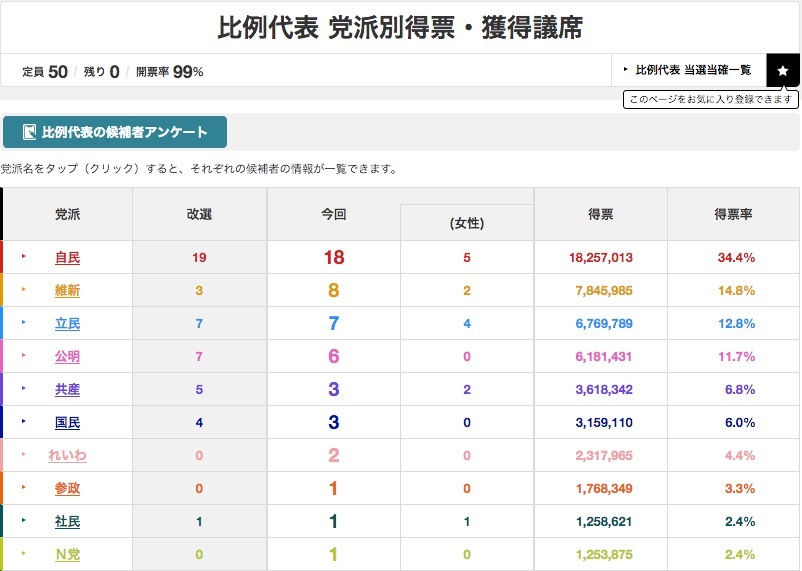Click the page title 比例代表 党派別得票・獲得議席
Viewport: 802px width, 571px height.
tap(400, 27)
